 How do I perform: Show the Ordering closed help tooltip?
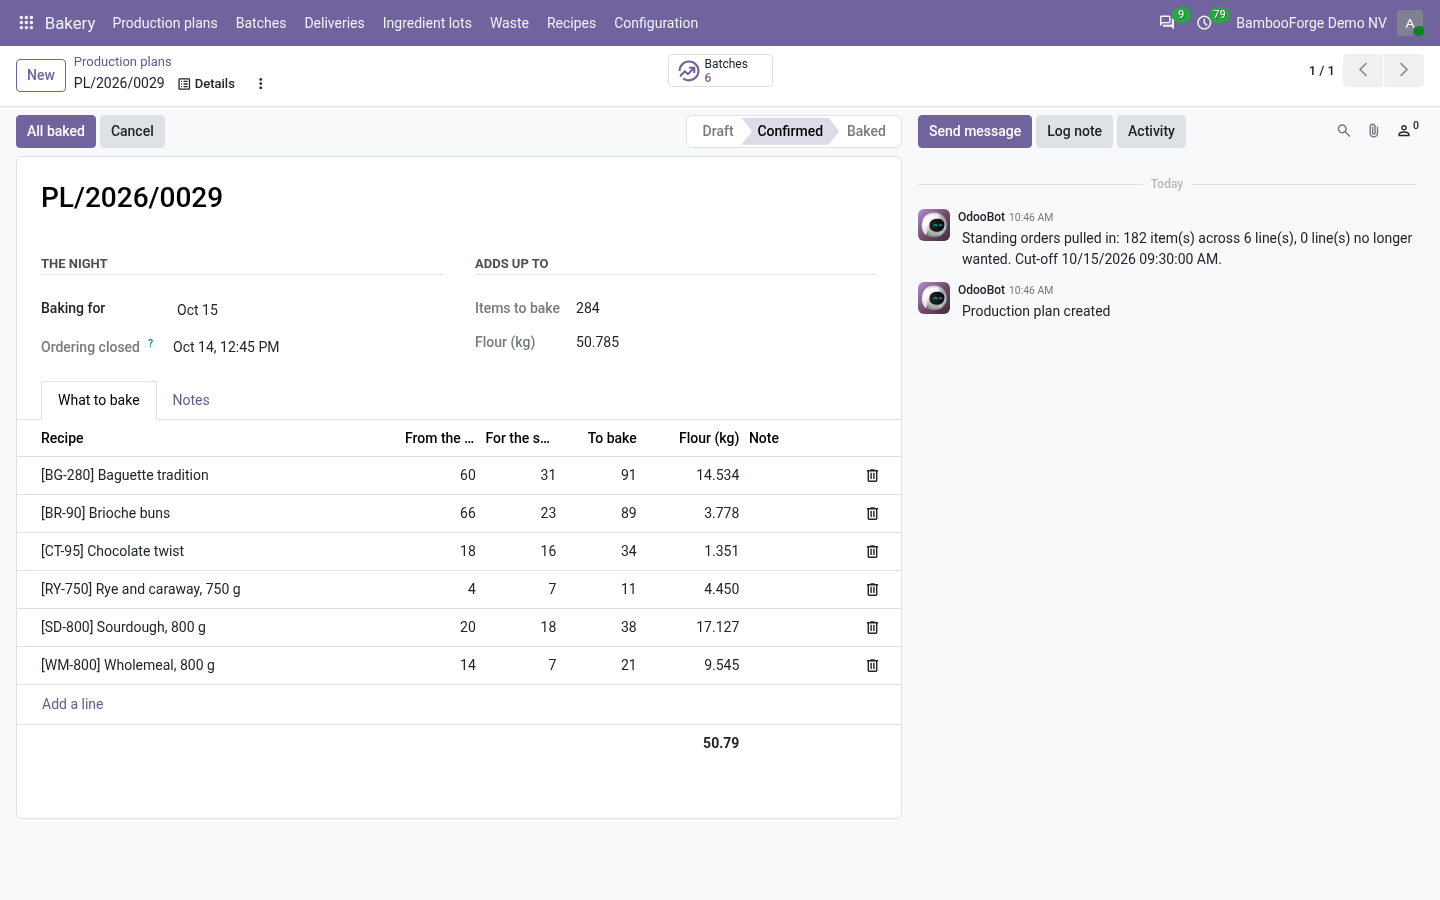(151, 343)
